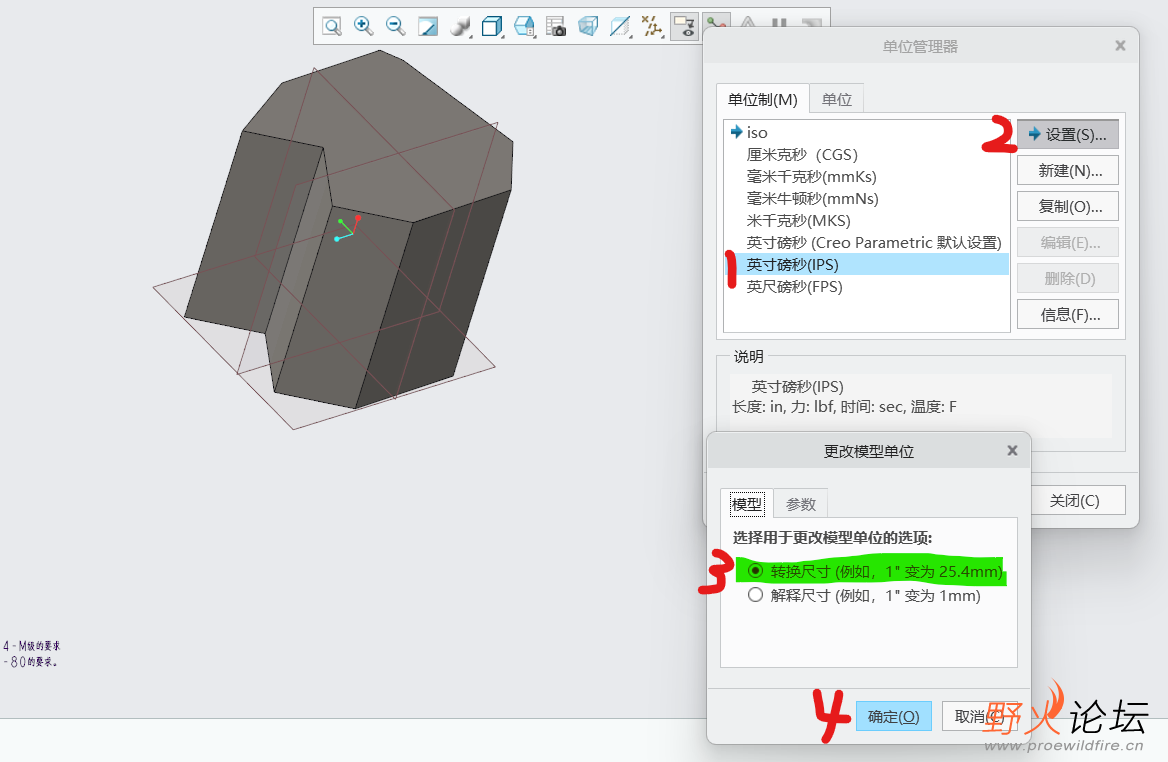Open the display style cube icon
Screen dimensions: 1168x762
492,27
